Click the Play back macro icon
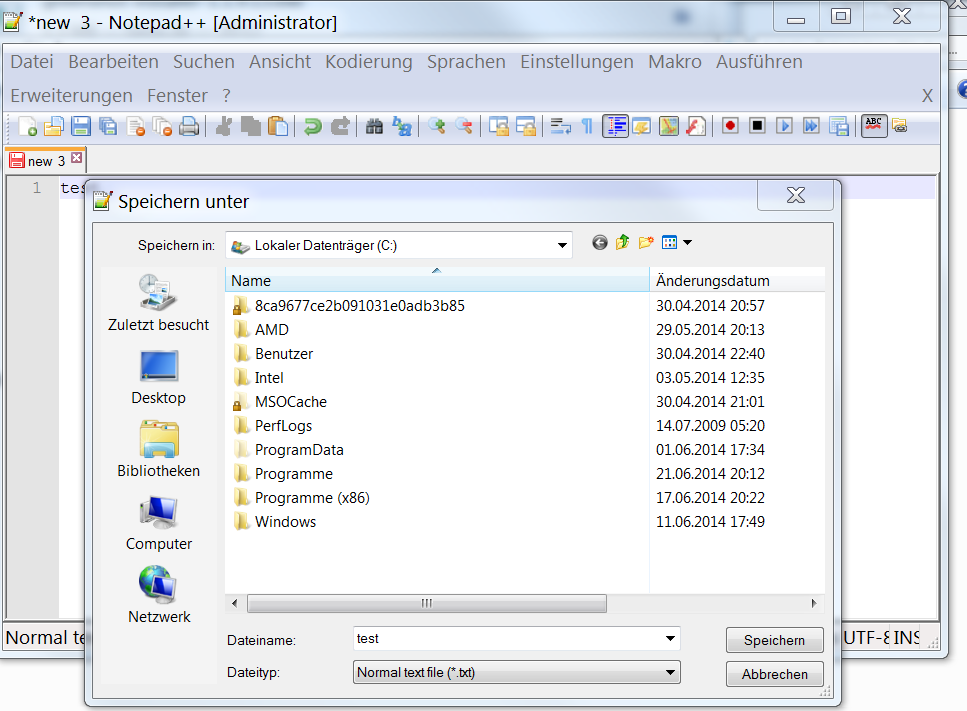 (x=784, y=126)
